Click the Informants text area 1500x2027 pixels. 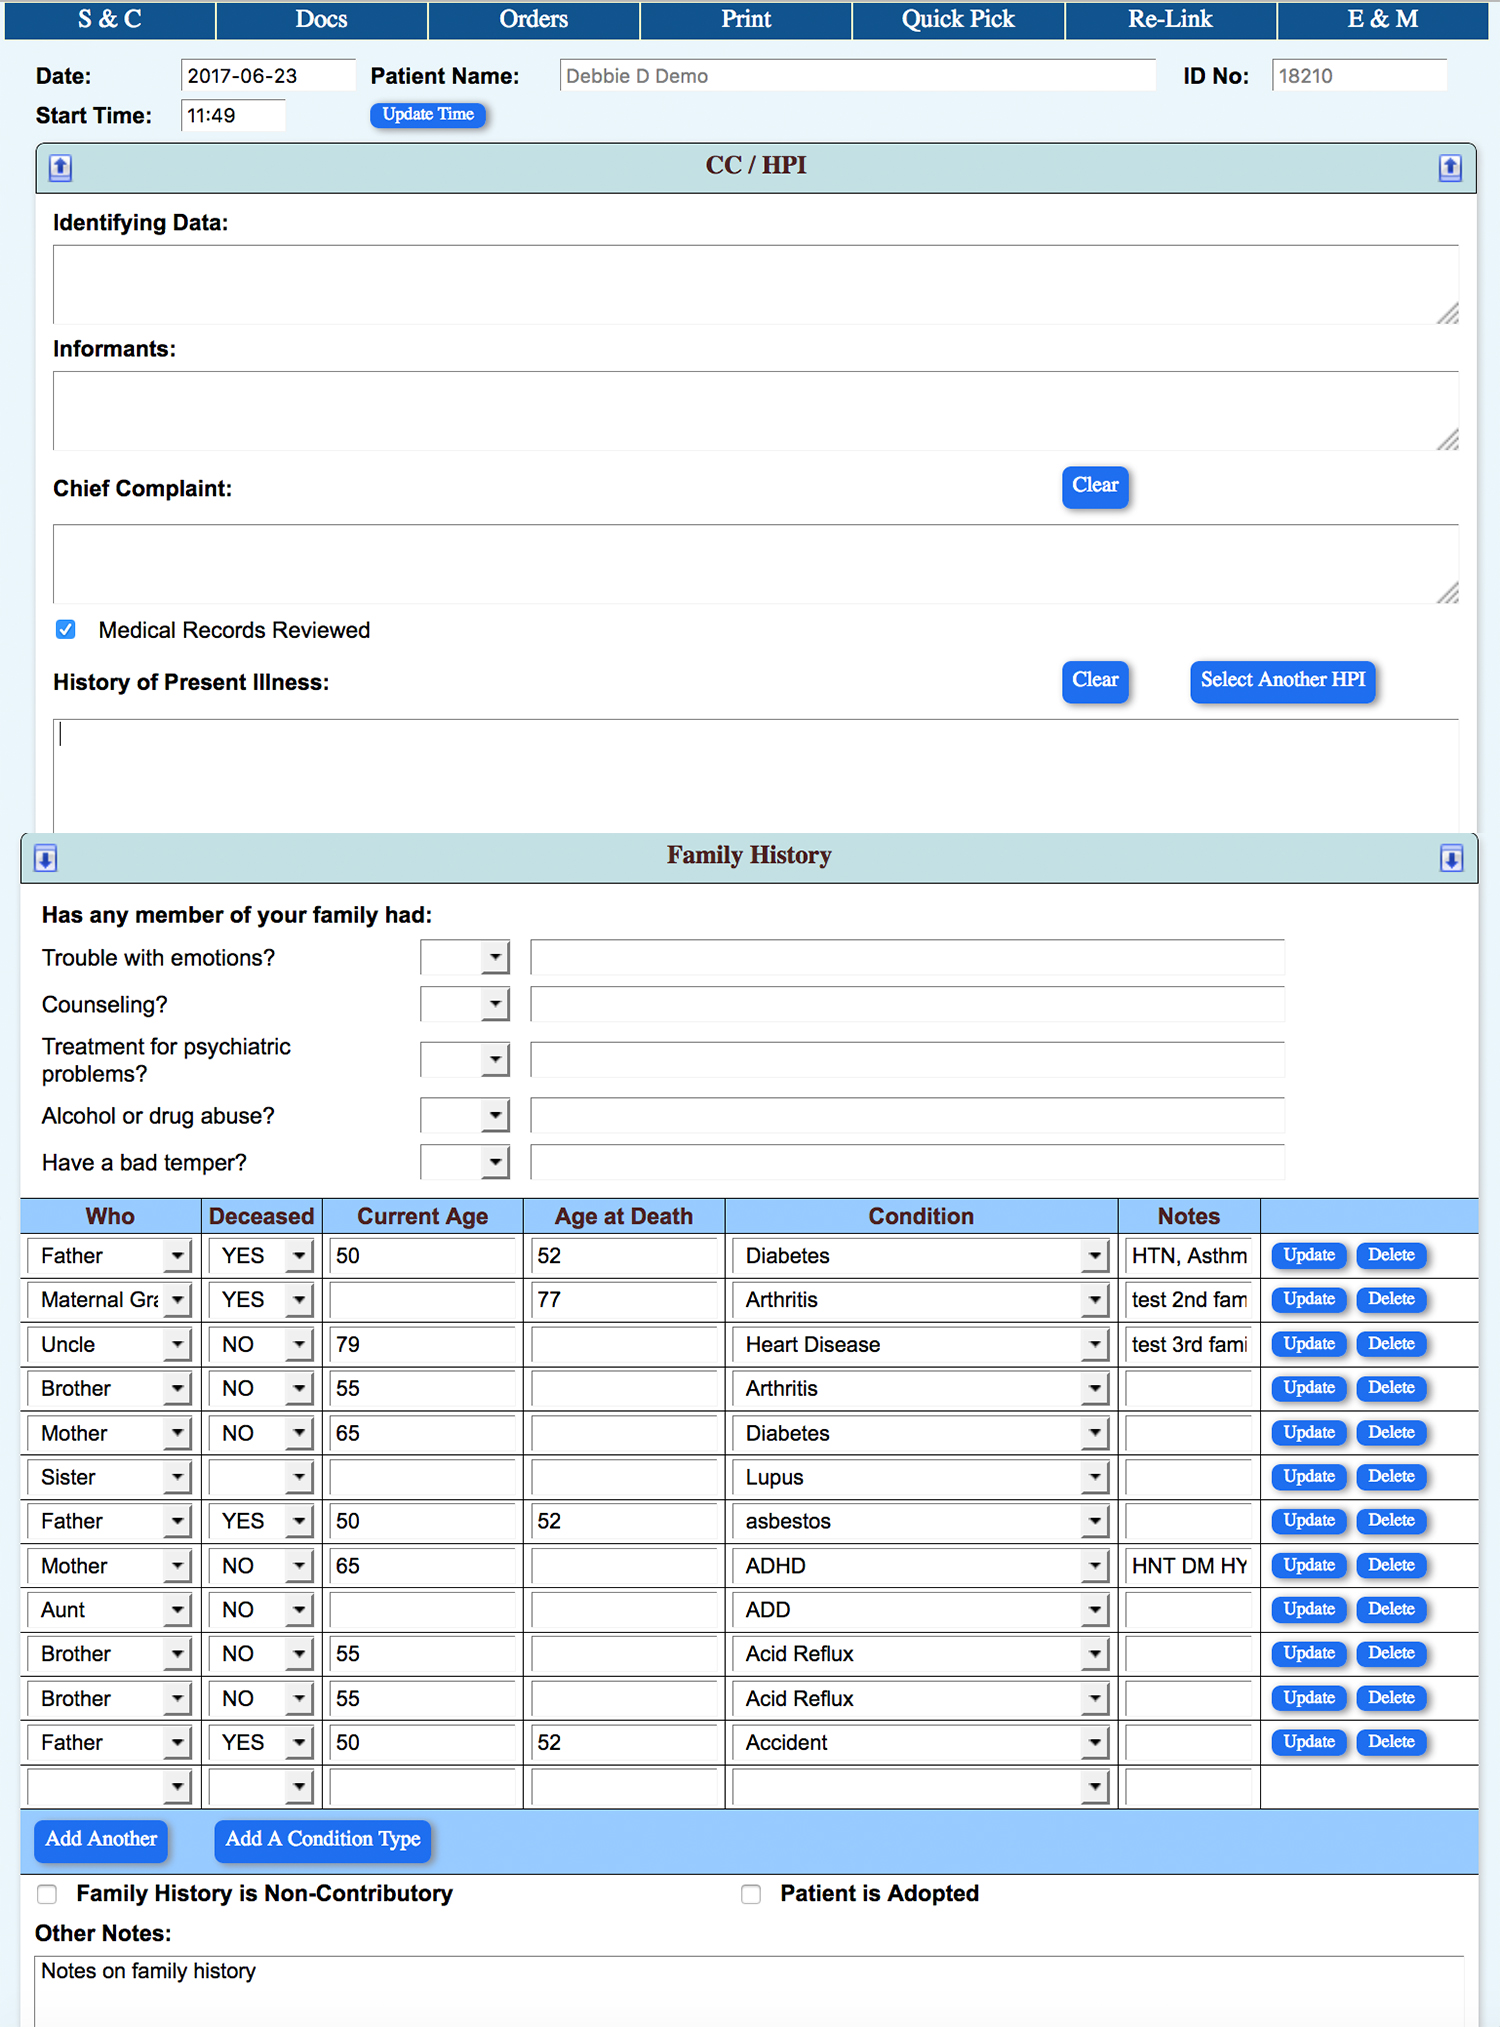coord(756,411)
